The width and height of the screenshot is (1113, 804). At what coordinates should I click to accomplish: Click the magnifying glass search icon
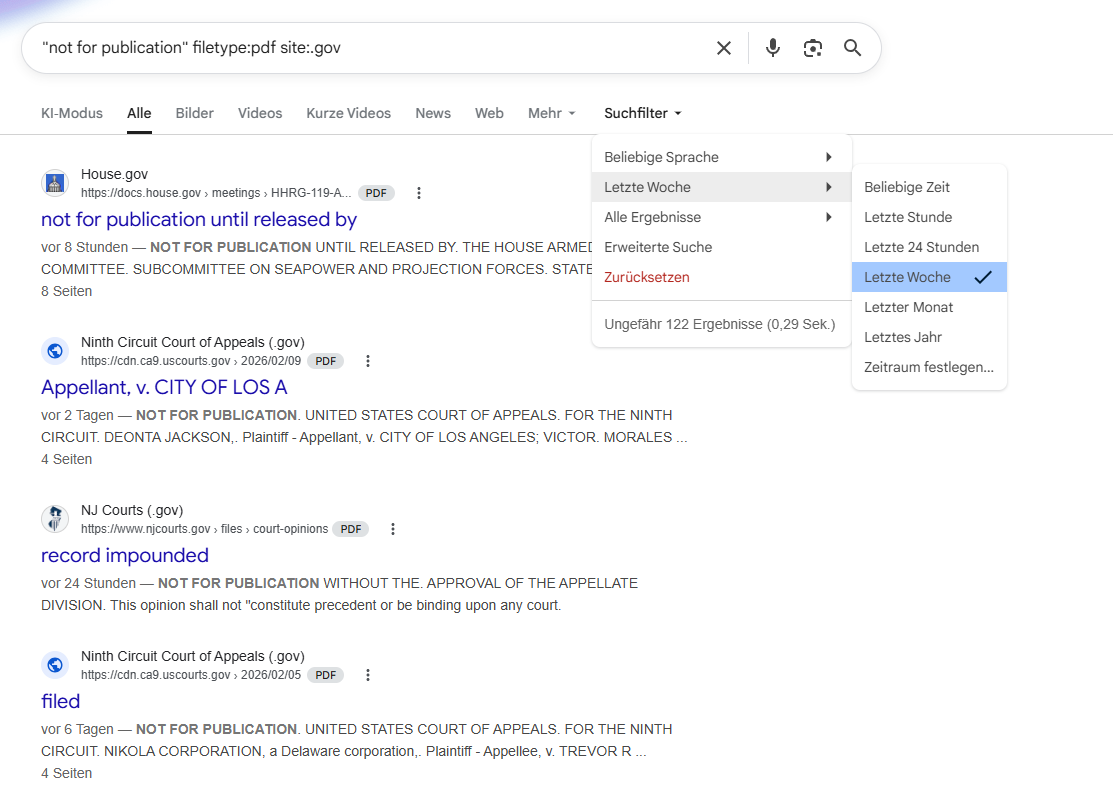click(851, 47)
